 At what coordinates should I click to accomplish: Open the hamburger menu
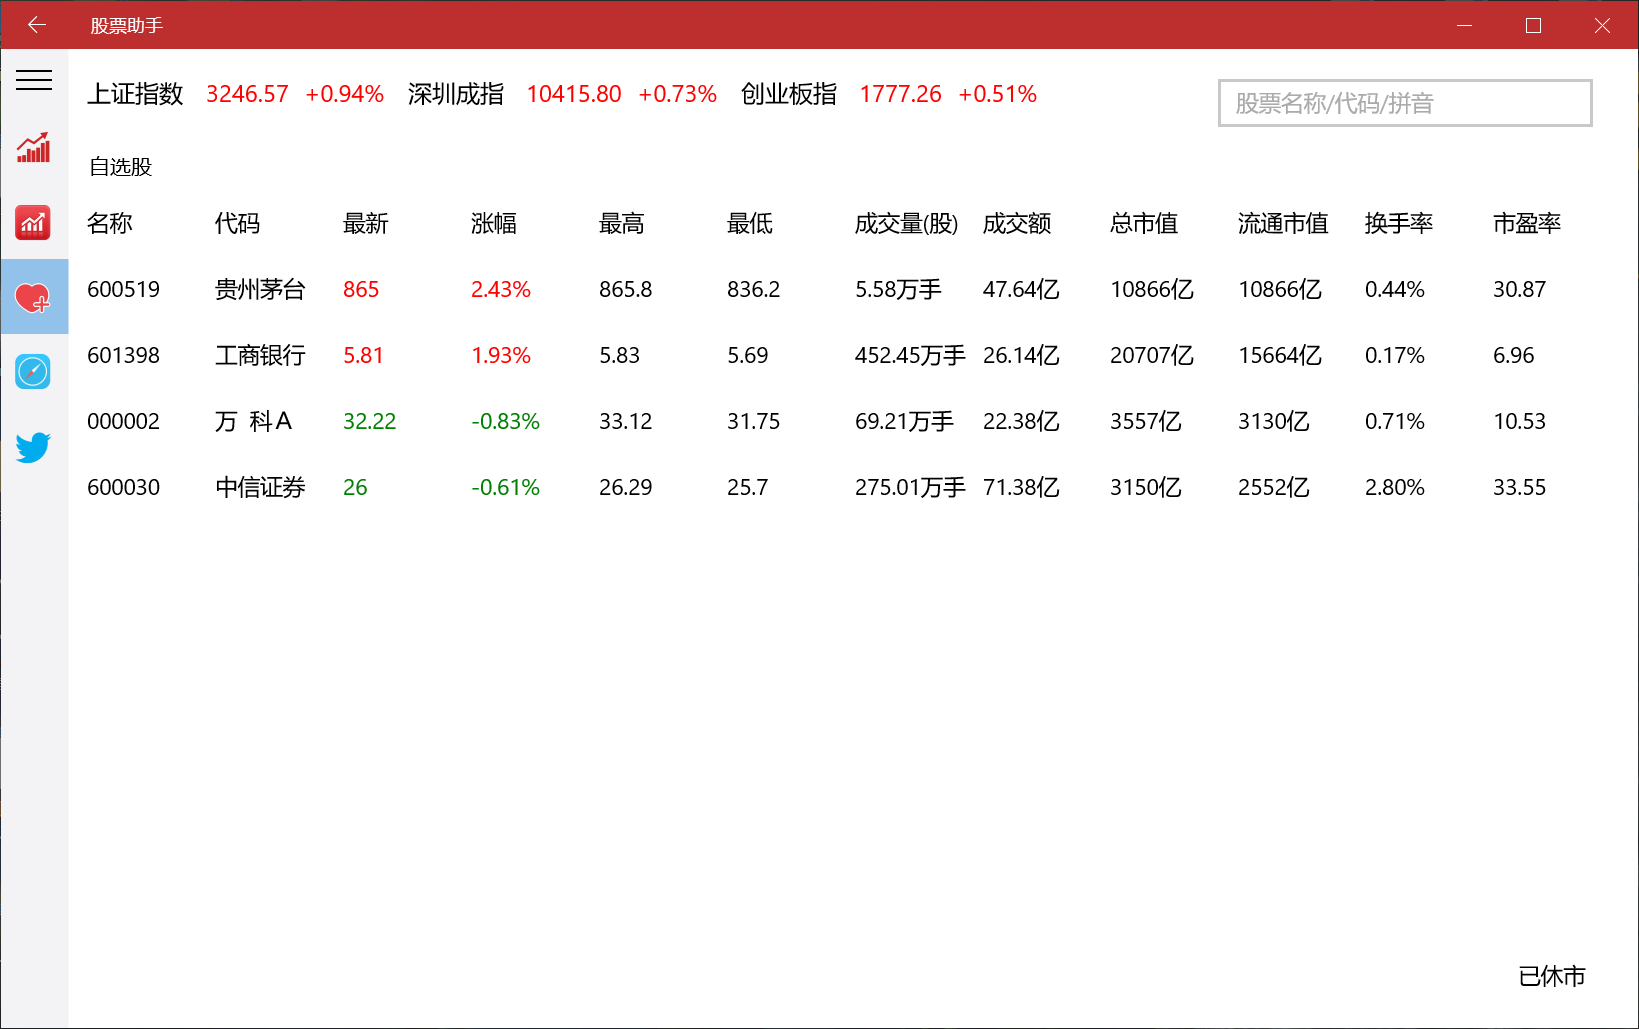pyautogui.click(x=35, y=80)
